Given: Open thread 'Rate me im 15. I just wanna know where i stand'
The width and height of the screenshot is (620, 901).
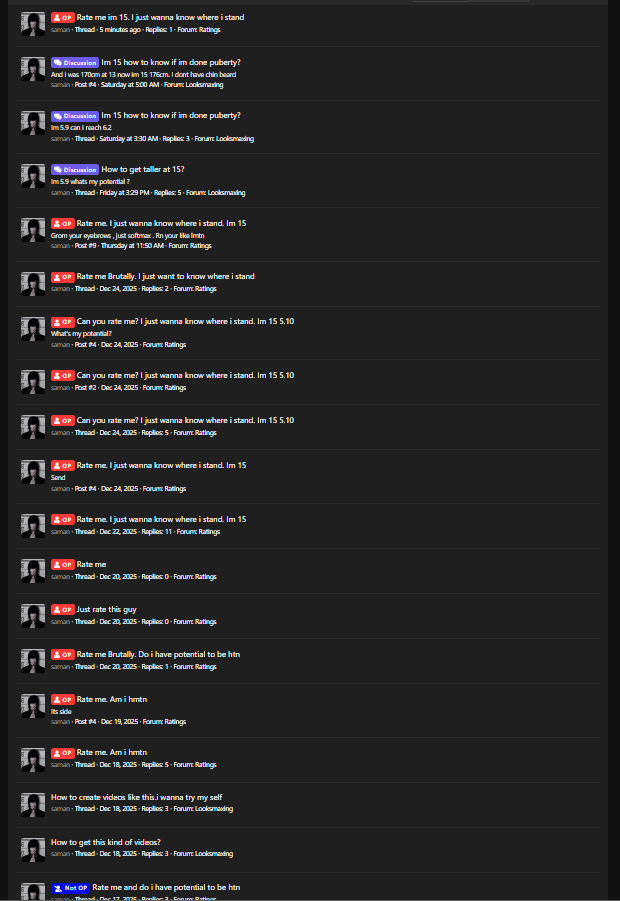Looking at the screenshot, I should click(160, 17).
